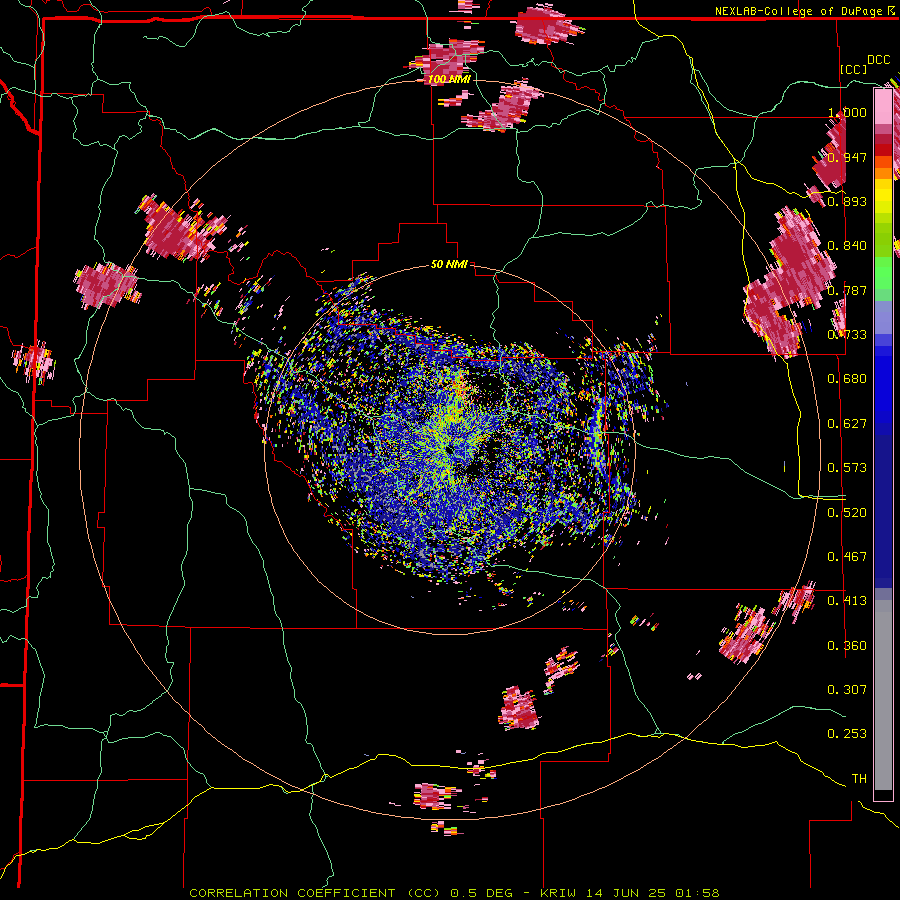This screenshot has height=900, width=900.
Task: Pick the yellow band of the color scale
Action: click(883, 196)
